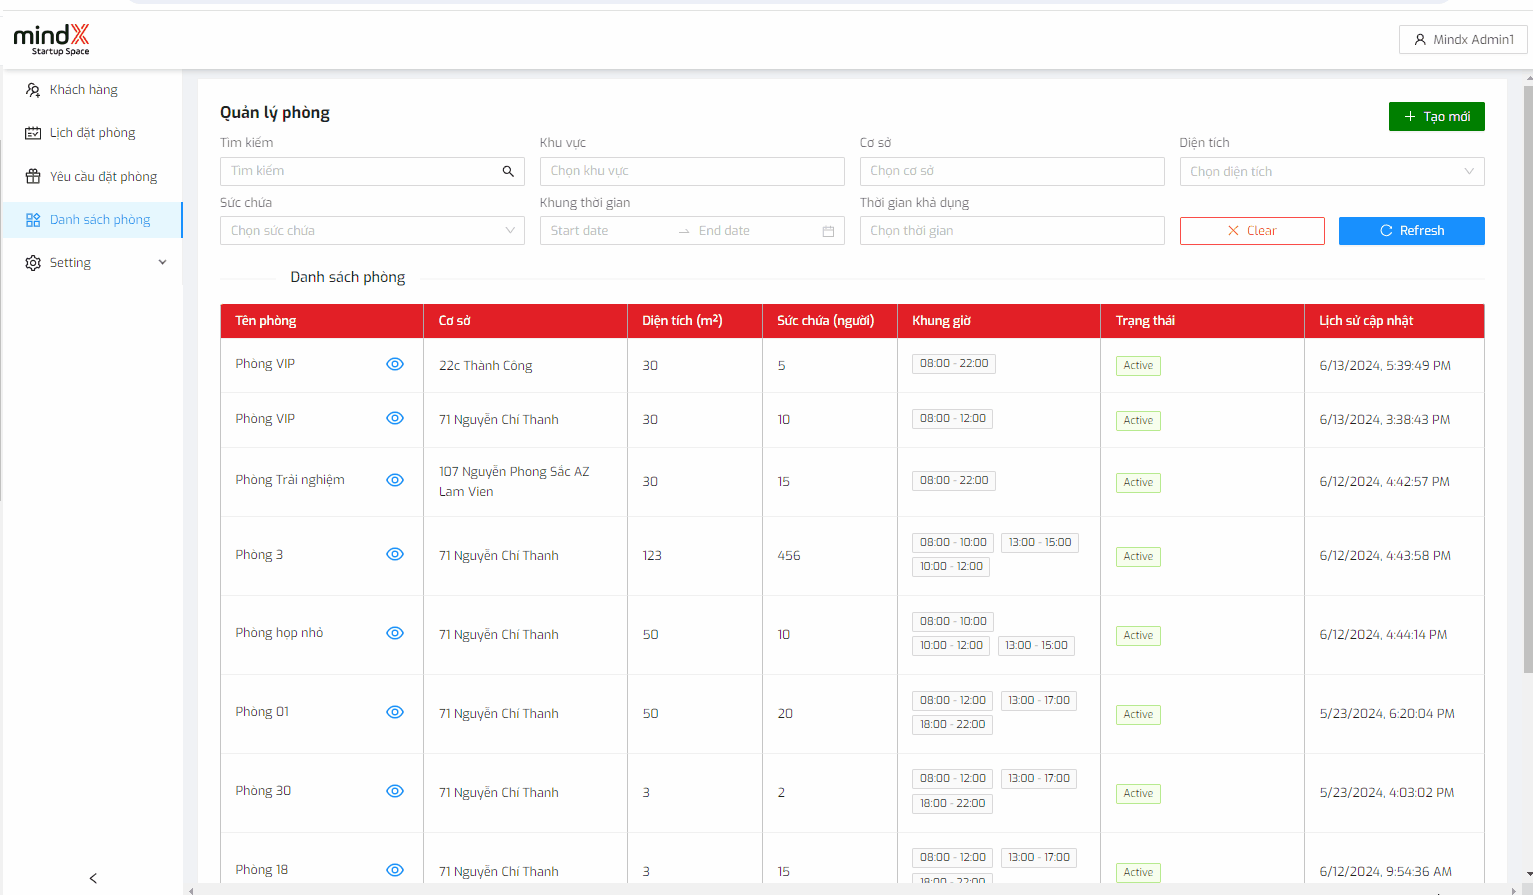
Task: Click eye icon for Phòng 18
Action: click(395, 870)
